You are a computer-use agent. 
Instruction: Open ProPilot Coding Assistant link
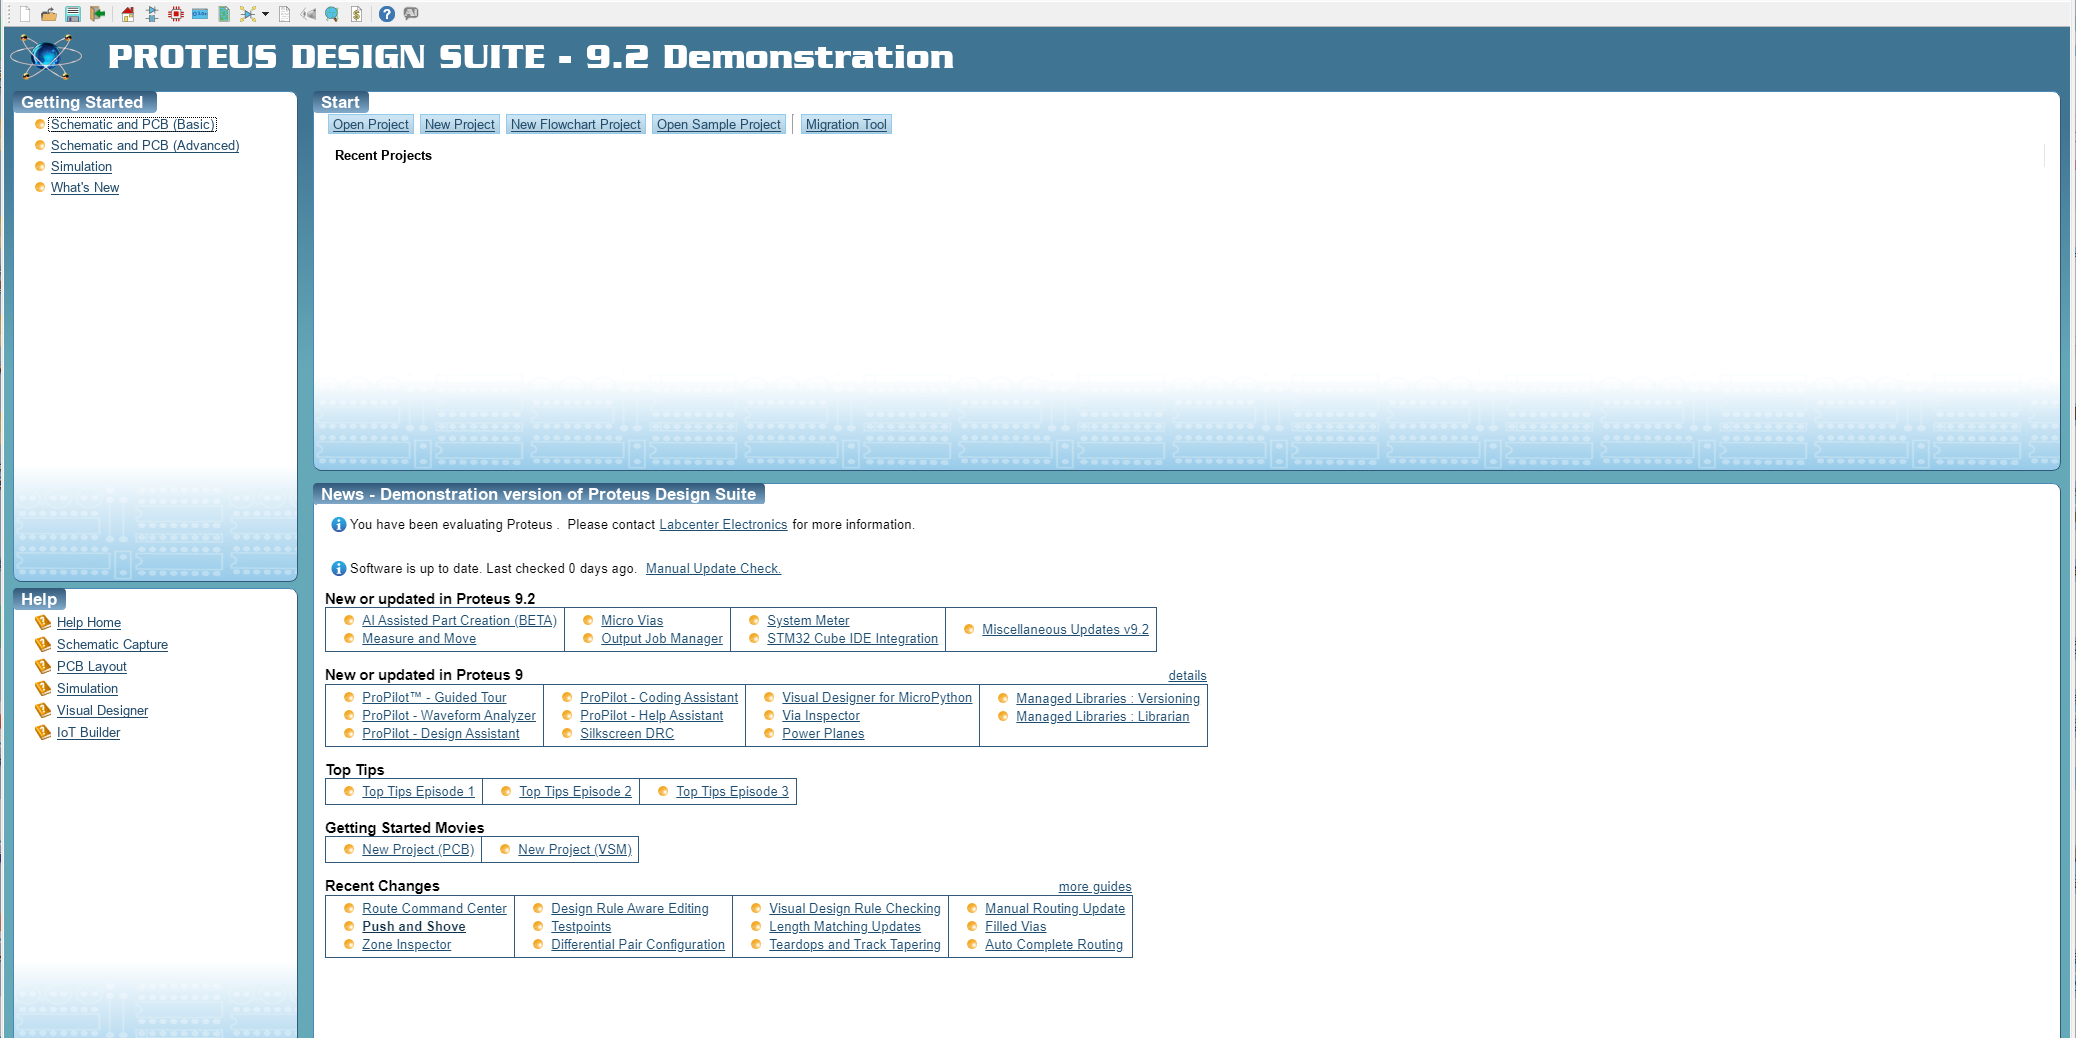point(659,698)
